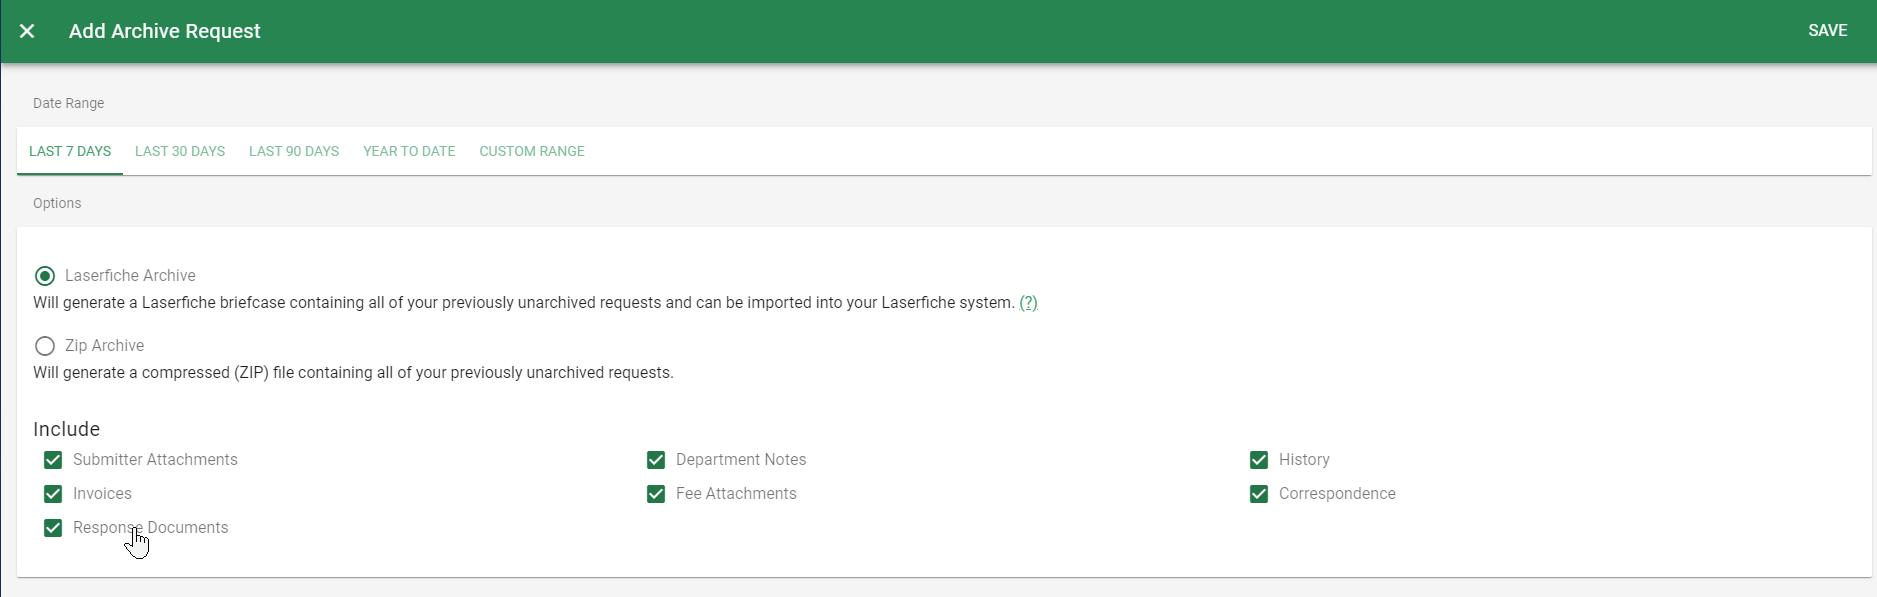Click the Include heading
Viewport: 1877px width, 597px height.
point(66,429)
